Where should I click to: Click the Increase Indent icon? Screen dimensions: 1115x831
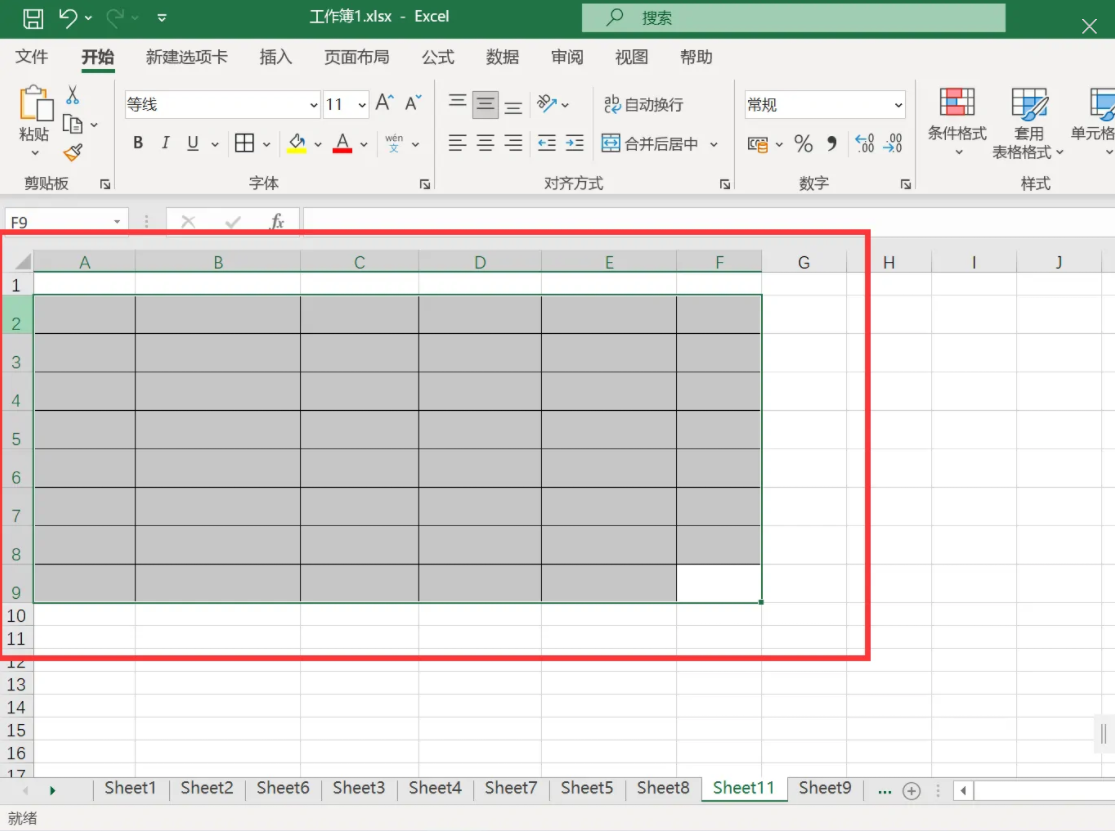[574, 144]
